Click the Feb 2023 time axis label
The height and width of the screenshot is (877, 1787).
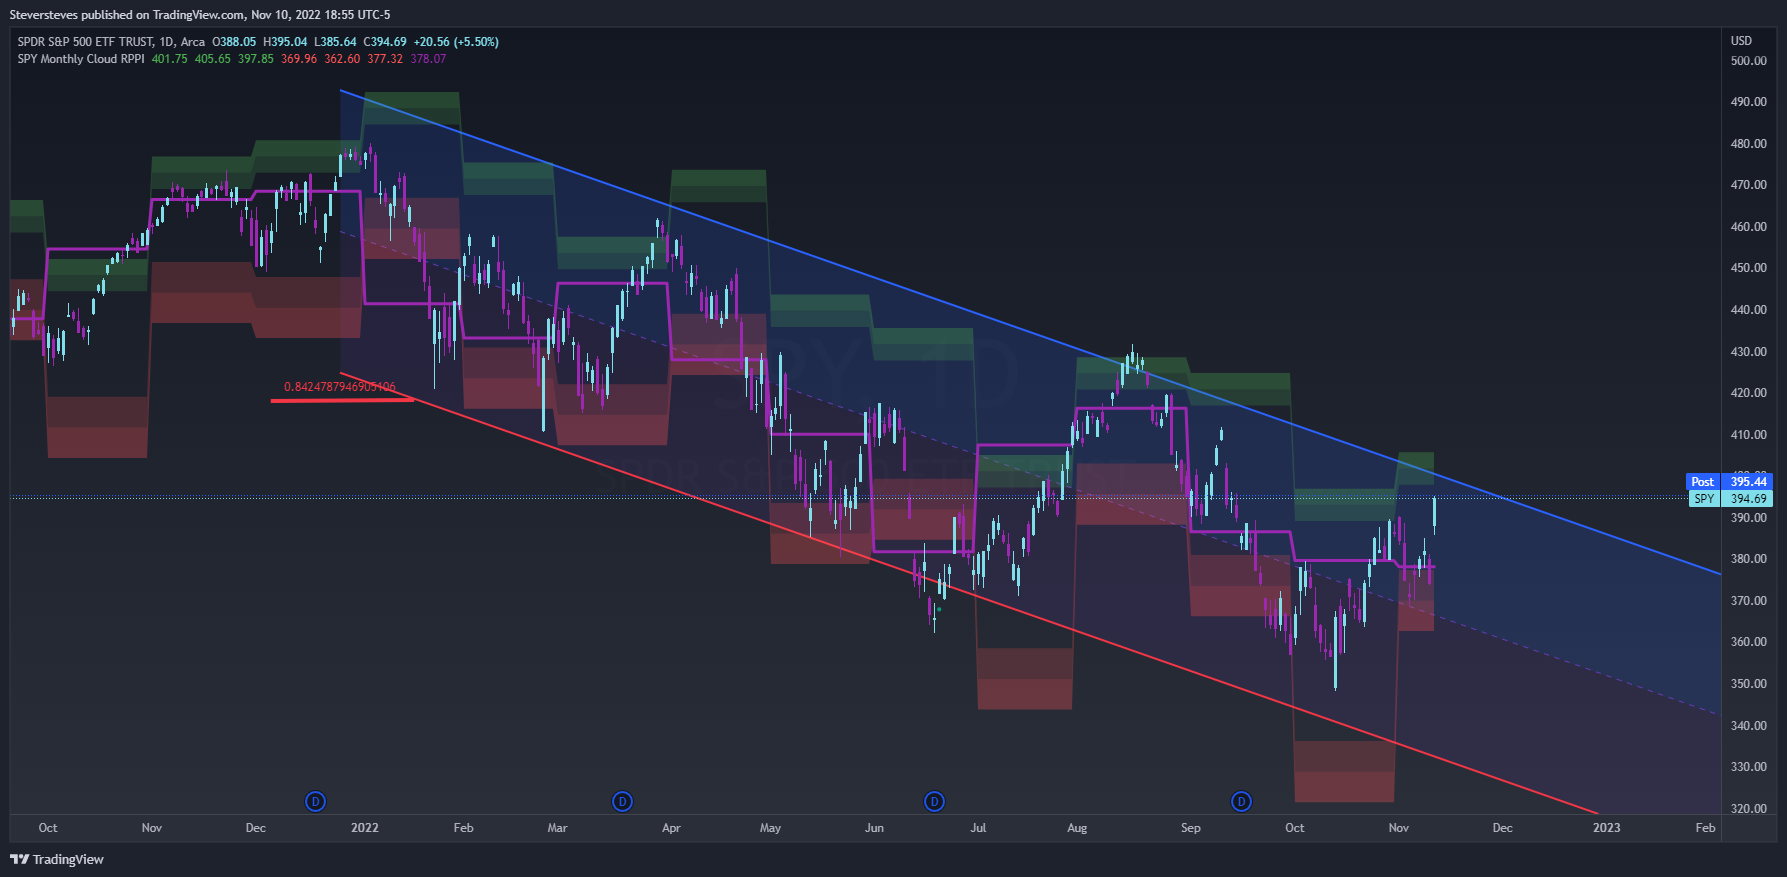point(1705,828)
